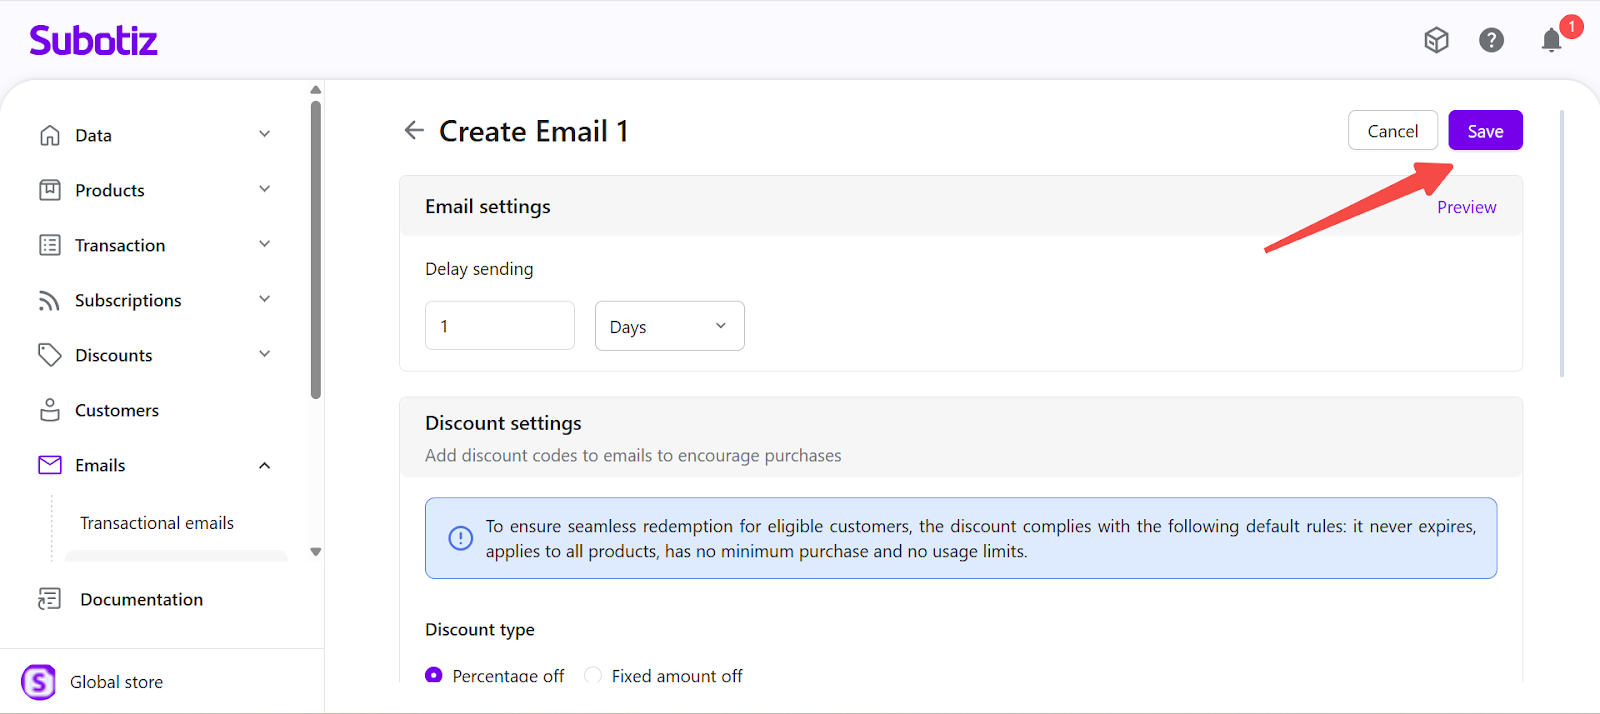Image resolution: width=1600 pixels, height=714 pixels.
Task: Open Transactional emails submenu item
Action: (157, 523)
